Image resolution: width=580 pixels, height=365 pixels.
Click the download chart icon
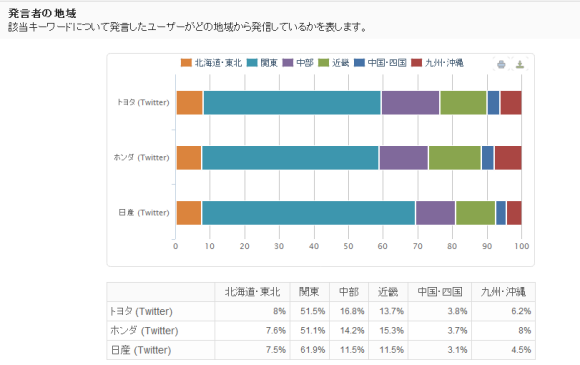click(520, 64)
